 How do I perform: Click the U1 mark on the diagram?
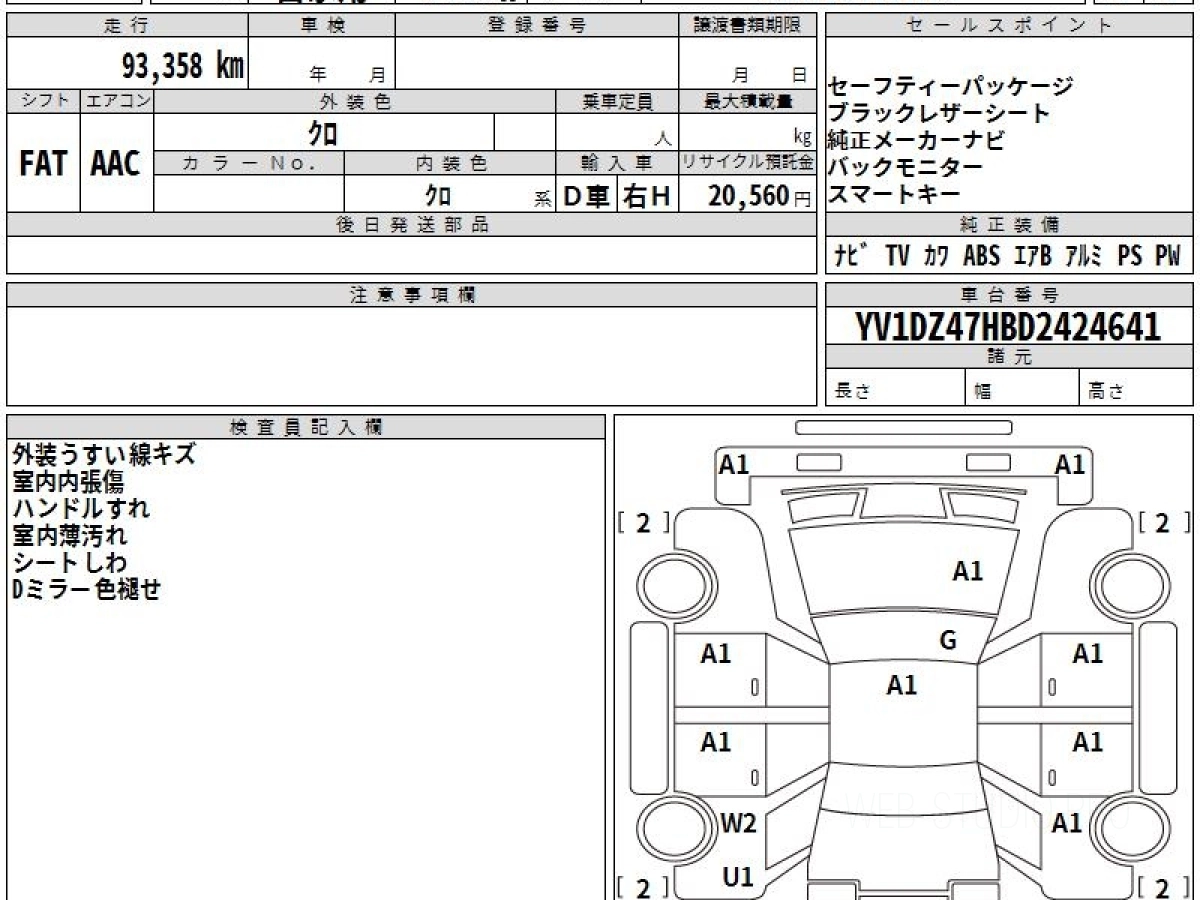(738, 877)
